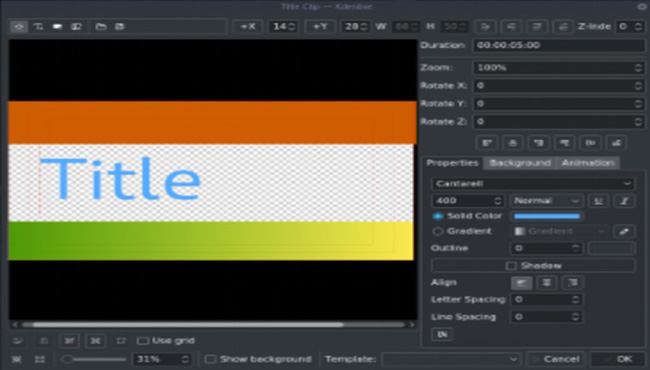The height and width of the screenshot is (370, 650).
Task: Click the X position value field showing 14
Action: (x=283, y=27)
